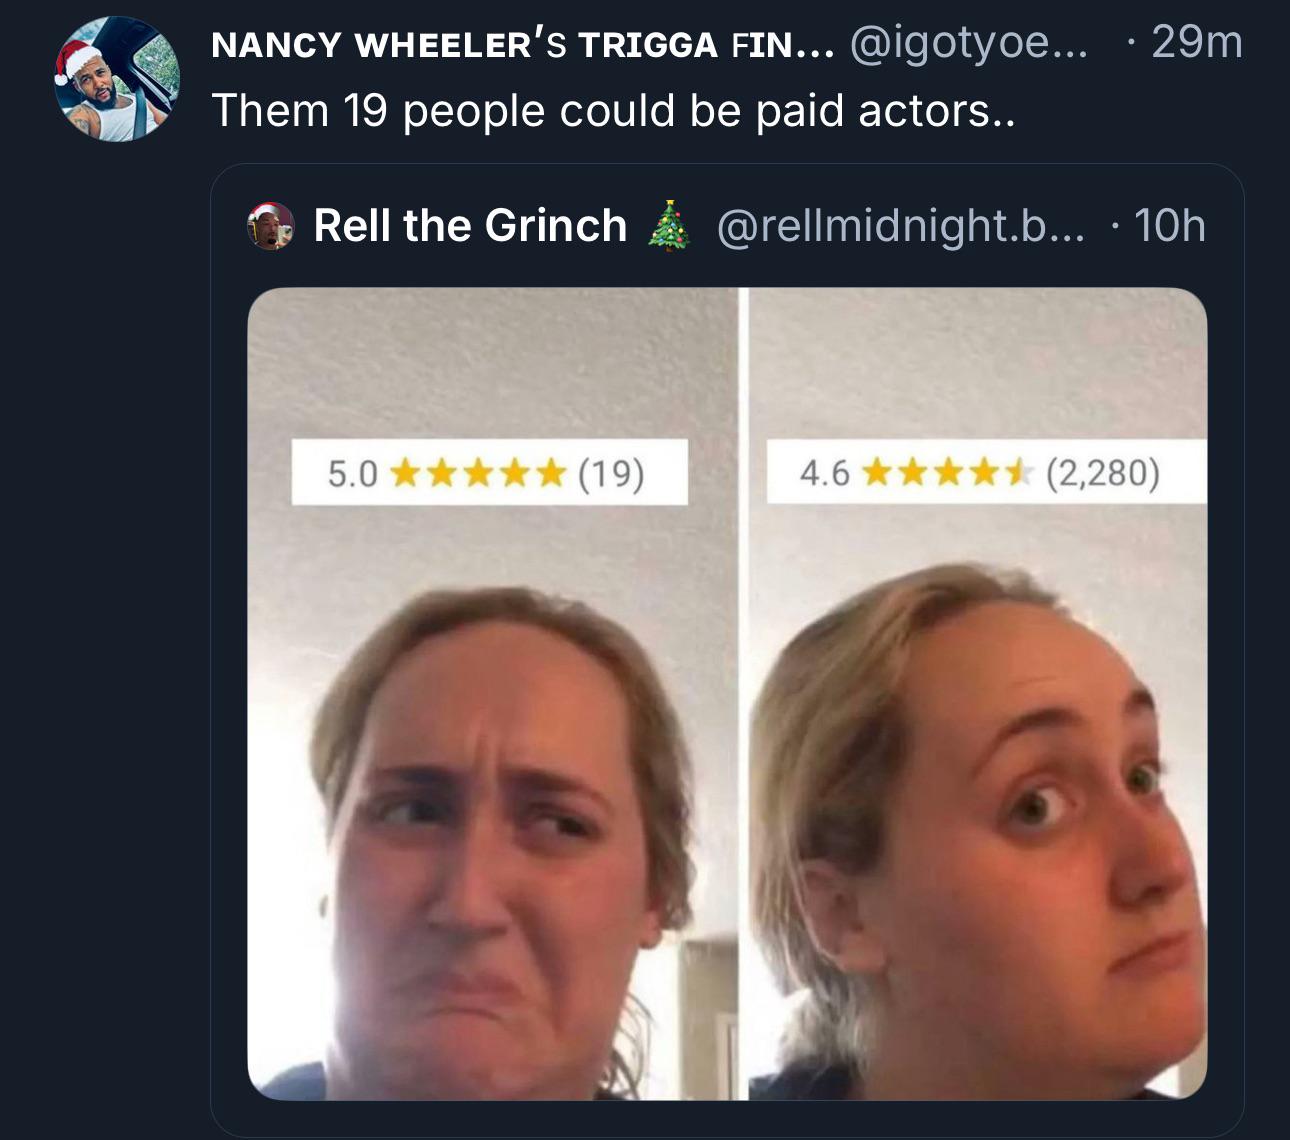Screen dimensions: 1290x1140
Task: Open the small Rell the Grinch avatar
Action: click(x=271, y=226)
